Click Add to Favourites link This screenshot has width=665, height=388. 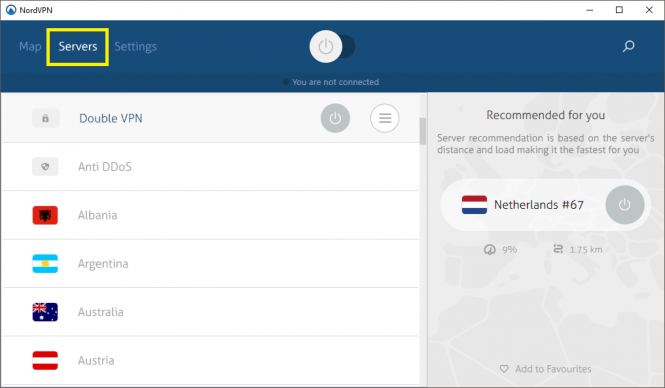point(553,369)
